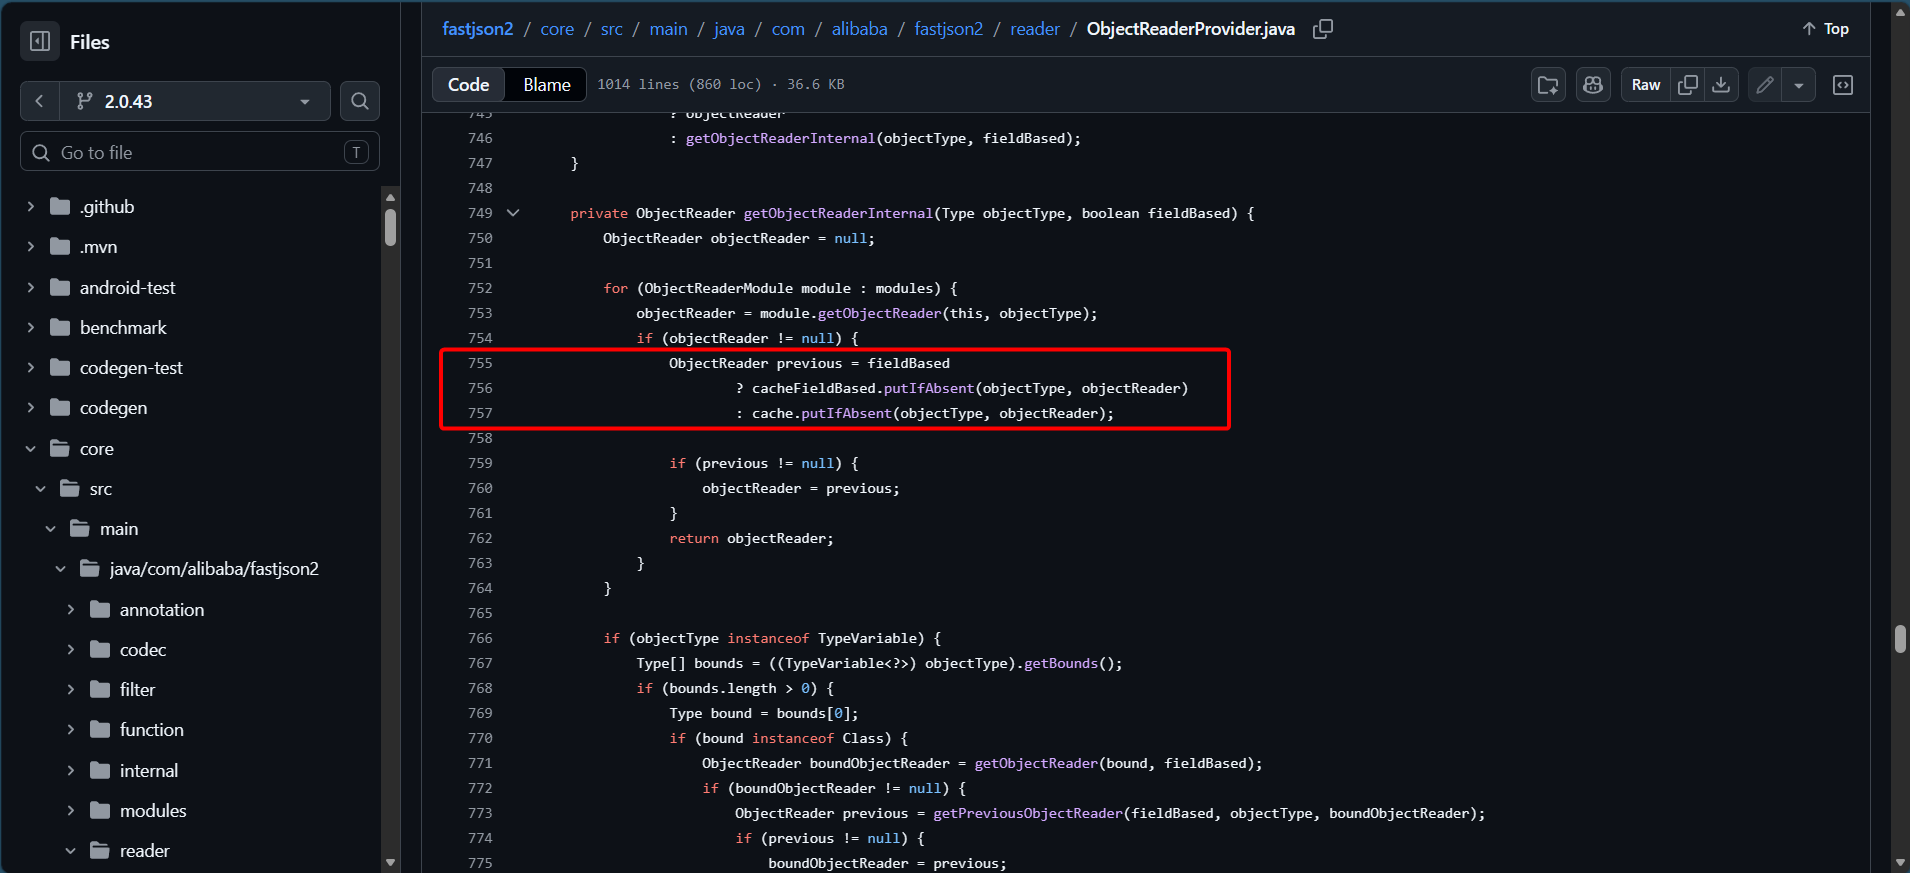1910x873 pixels.
Task: Click the fastjson2 repository breadcrumb link
Action: click(x=478, y=29)
